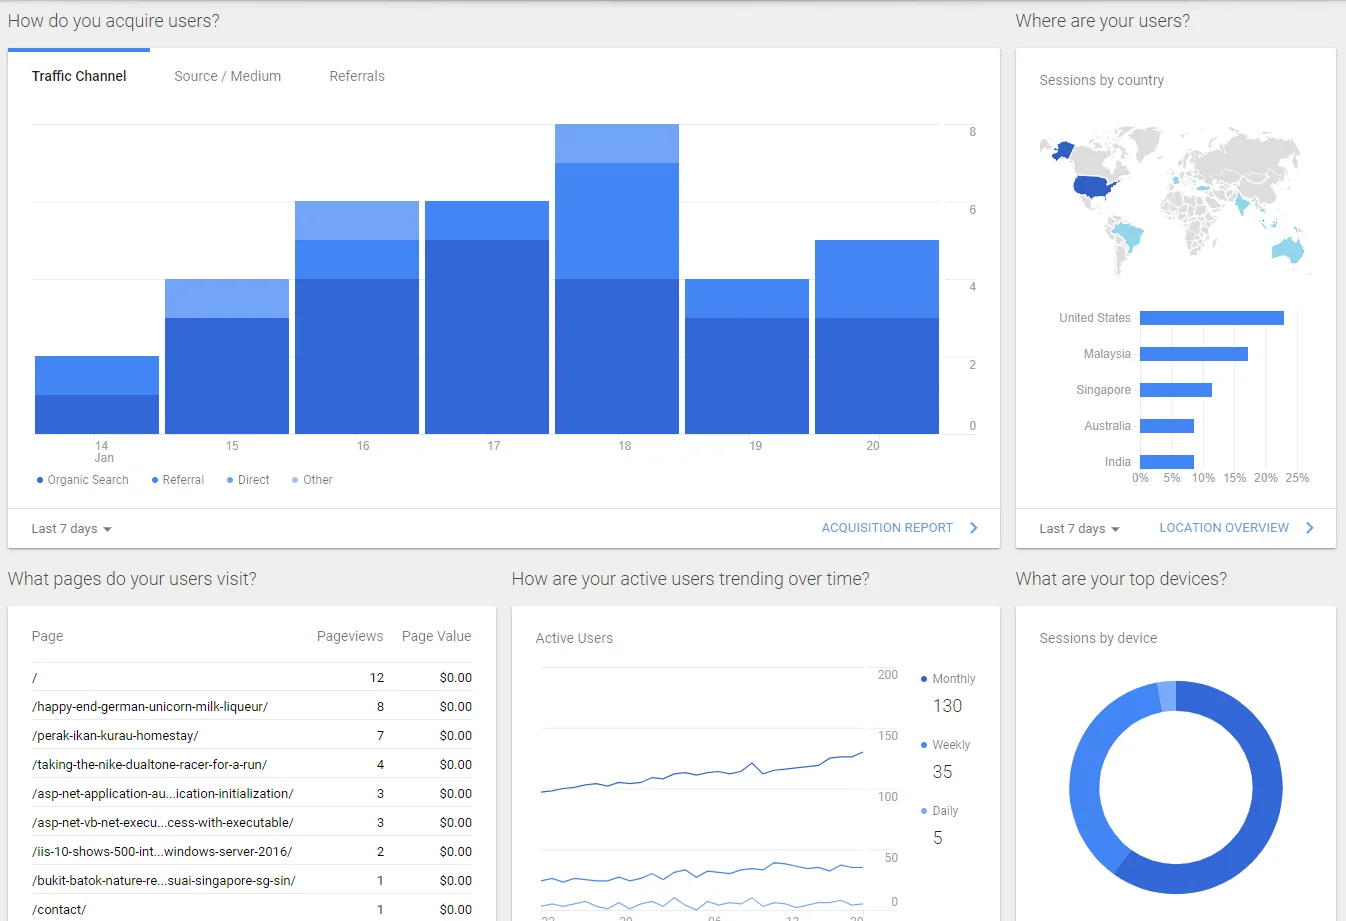This screenshot has width=1346, height=921.
Task: Click the Malaysia bar in Sessions by country
Action: click(x=1194, y=354)
